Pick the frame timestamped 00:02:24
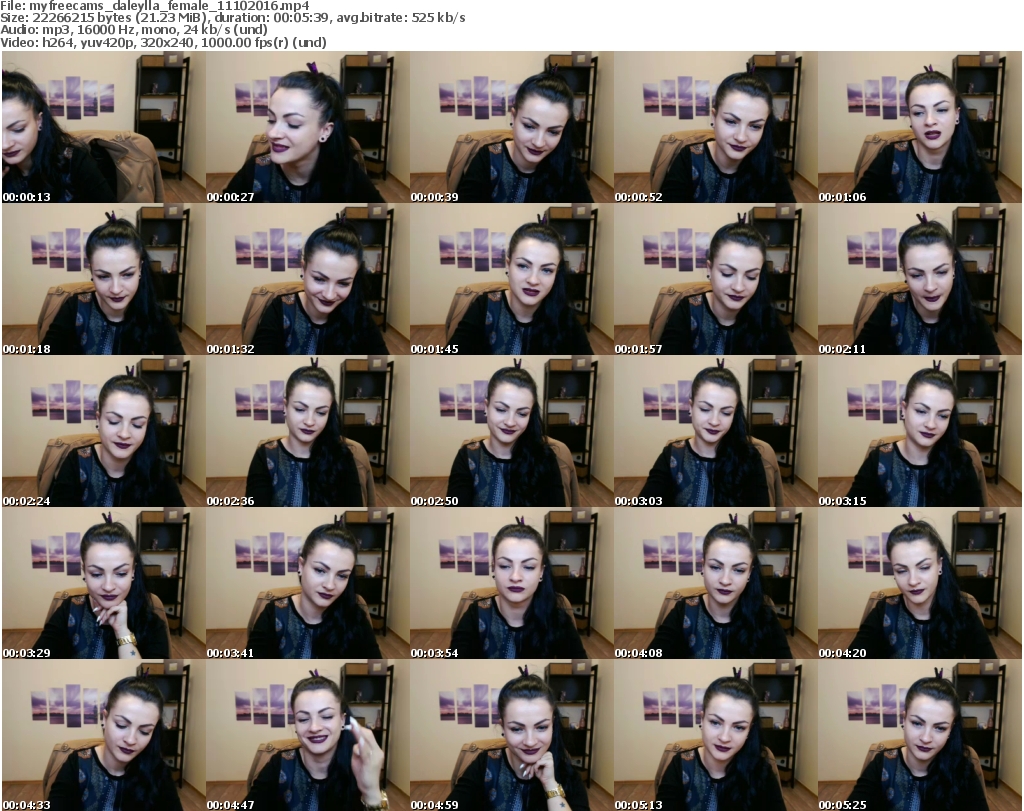This screenshot has width=1024, height=811. click(x=103, y=431)
